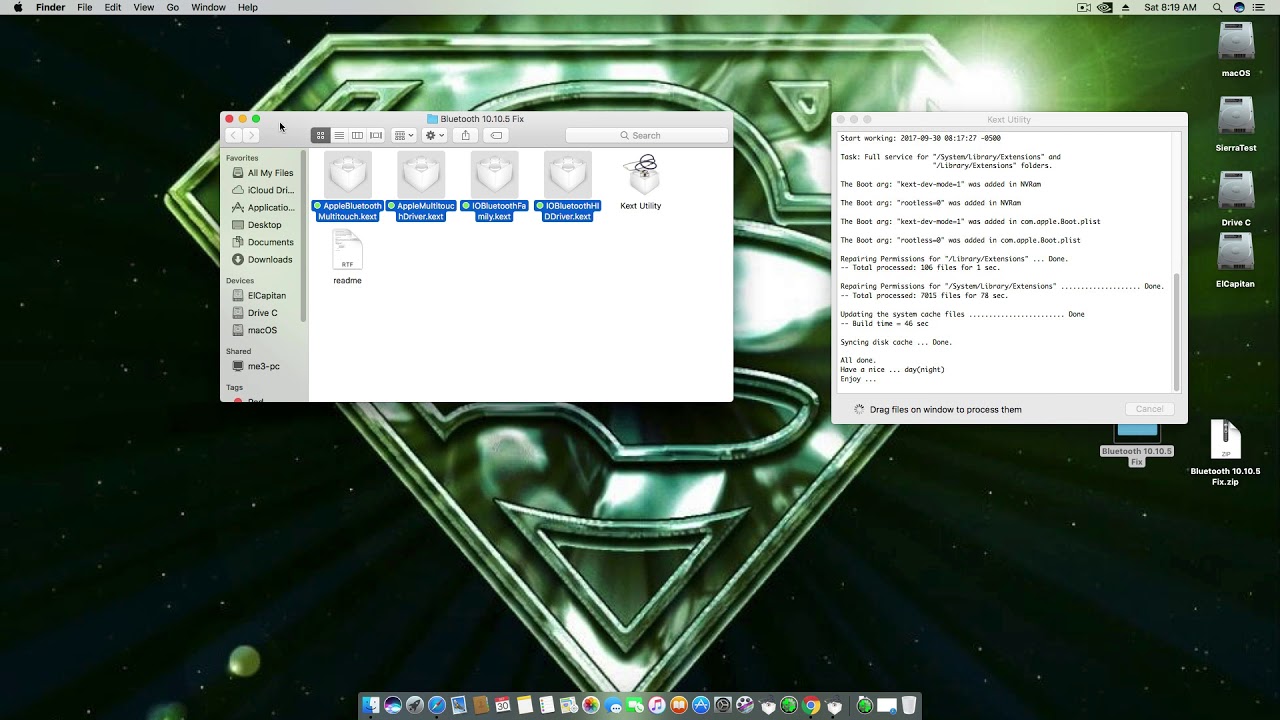Open the Go menu
This screenshot has height=720, width=1280.
point(173,7)
